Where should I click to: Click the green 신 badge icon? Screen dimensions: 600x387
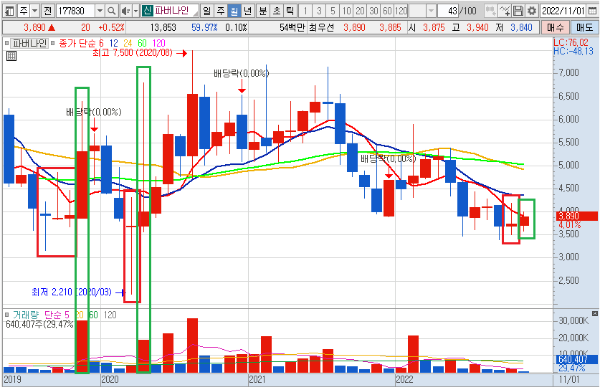(x=147, y=10)
